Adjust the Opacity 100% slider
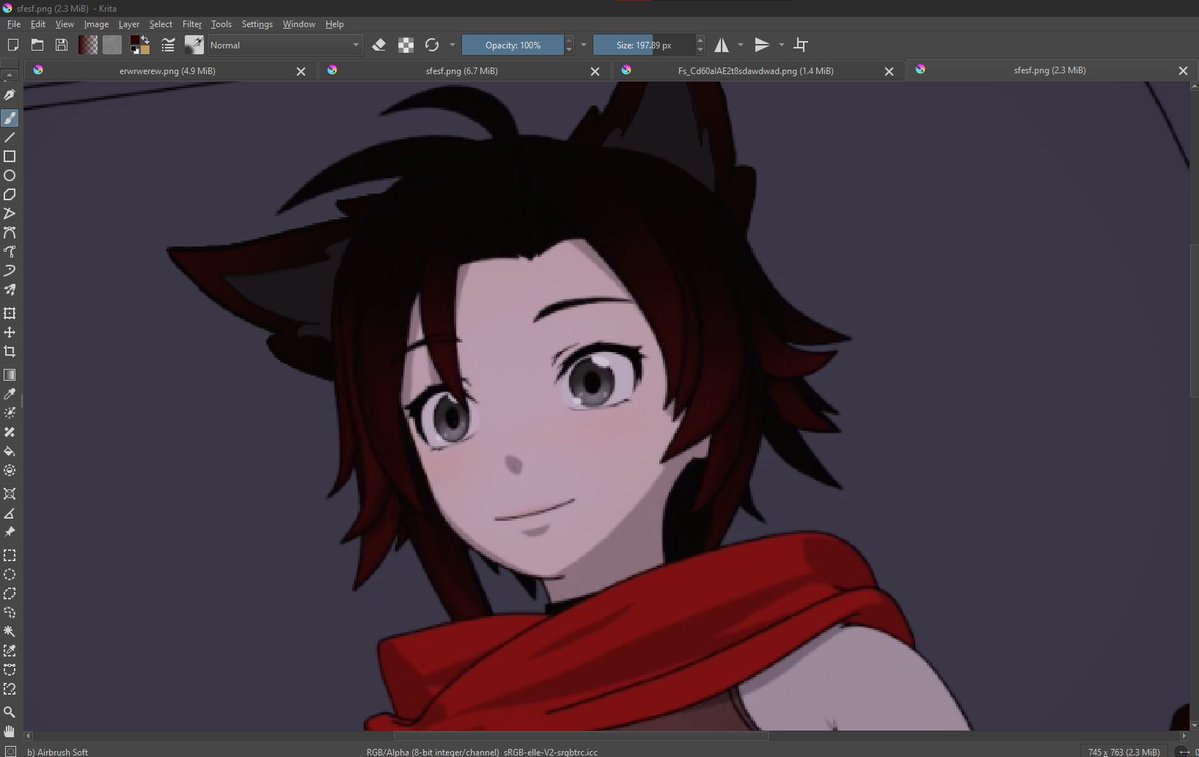The image size is (1199, 757). point(513,45)
